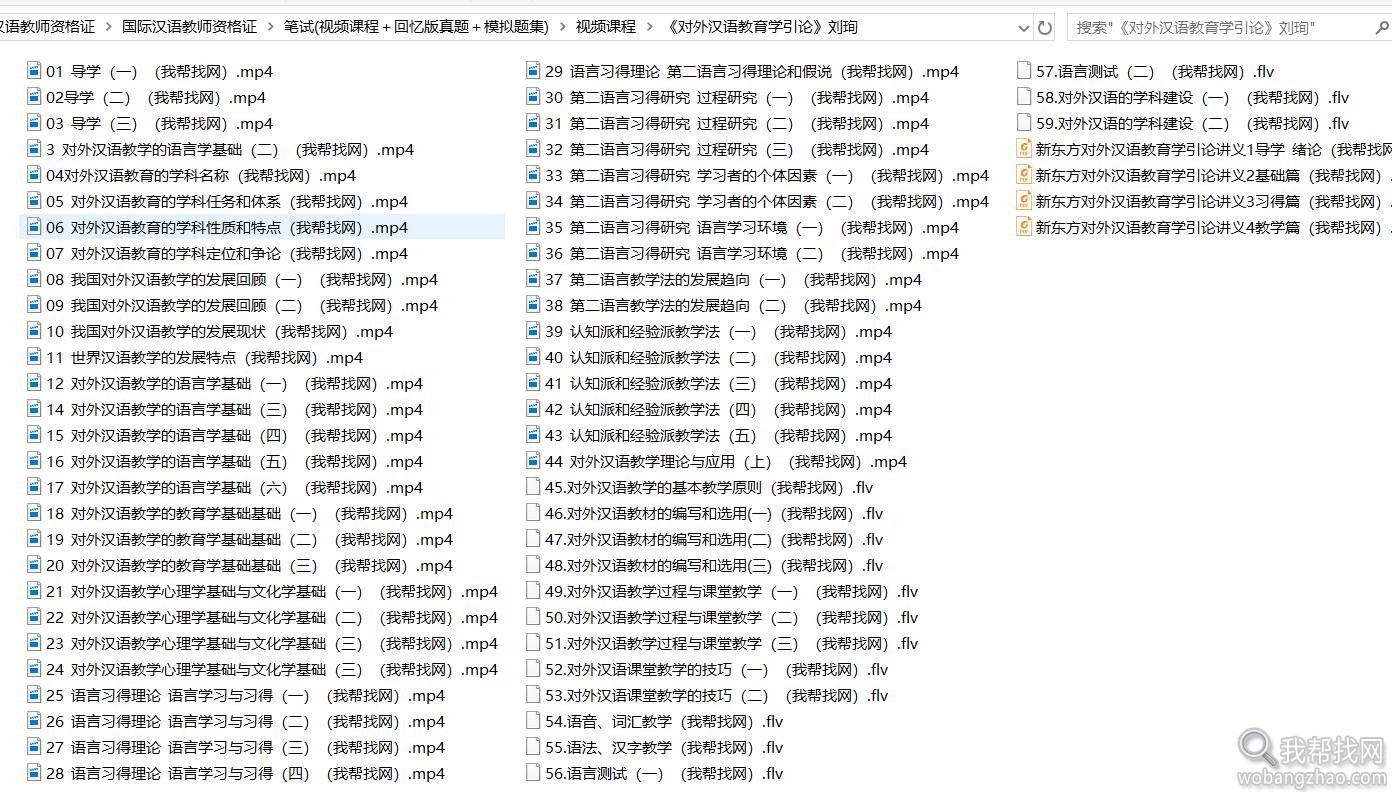Select 32 第二语言习得研究 过程研究（三）.mp4
Screen dimensions: 1392x797
coord(737,149)
